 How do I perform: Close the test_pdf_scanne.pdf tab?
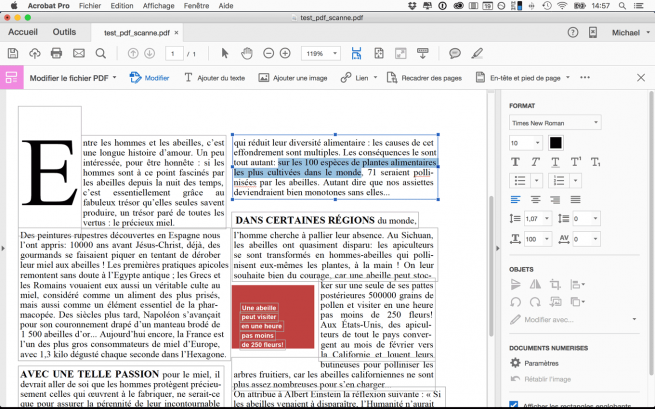tap(176, 33)
